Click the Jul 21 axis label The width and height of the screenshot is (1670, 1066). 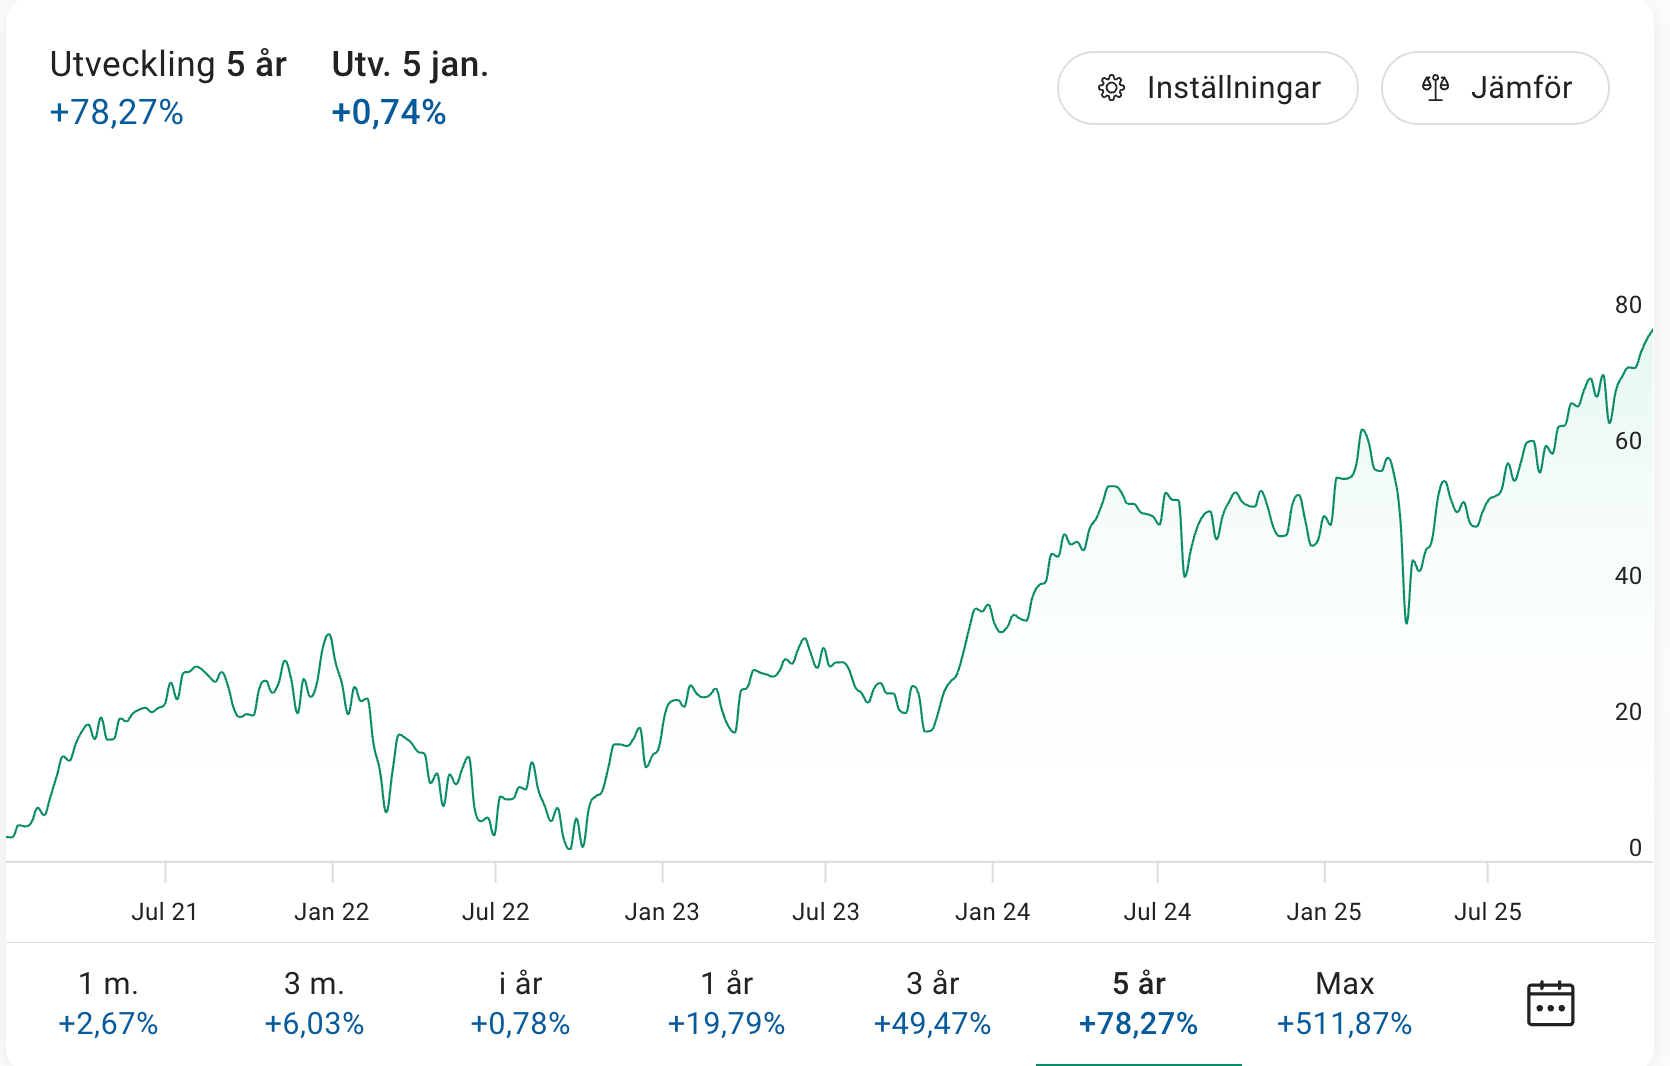point(165,912)
